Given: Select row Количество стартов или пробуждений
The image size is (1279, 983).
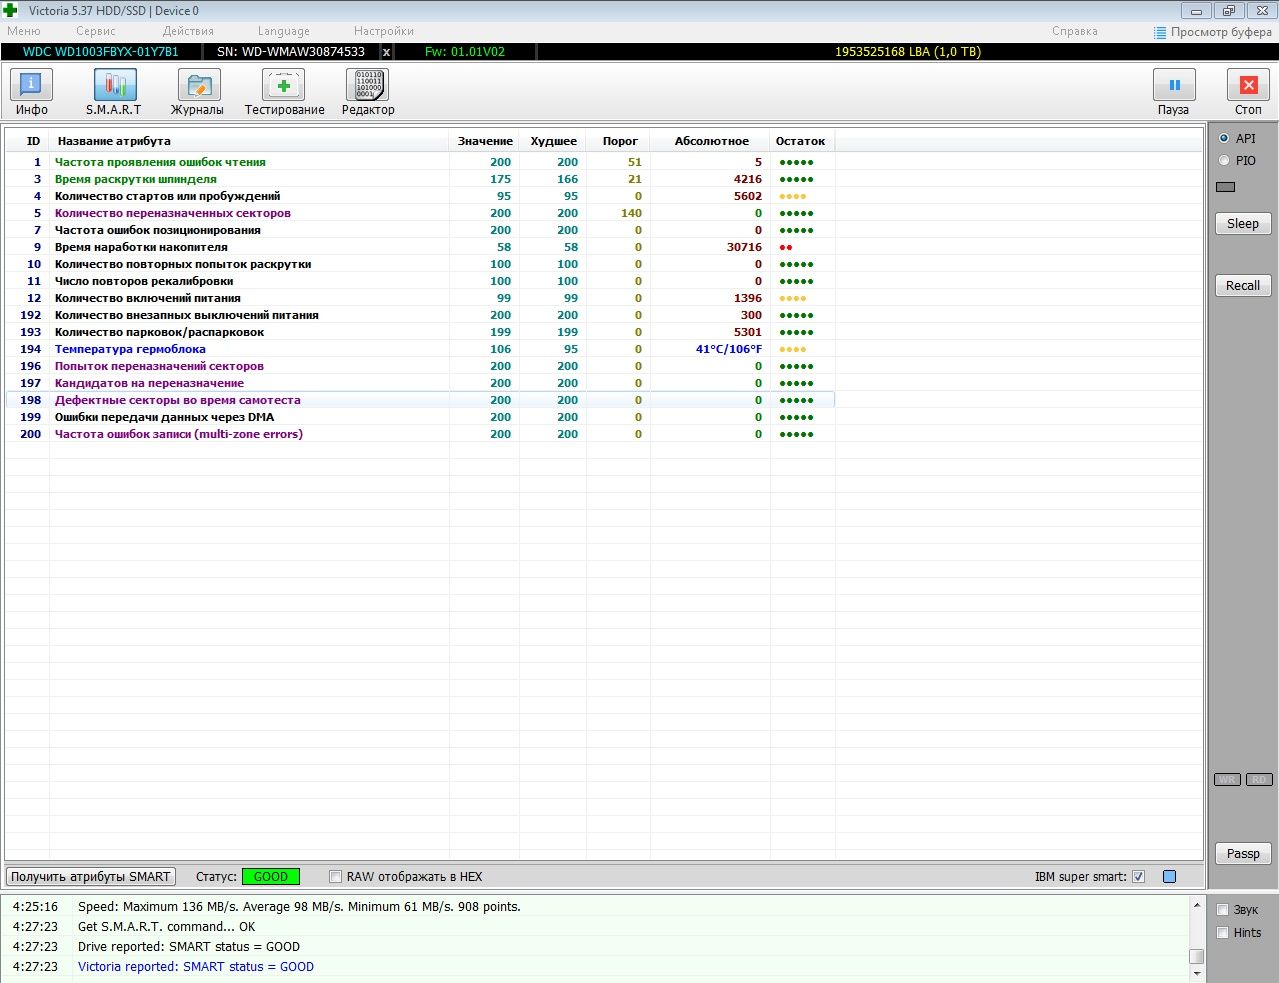Looking at the screenshot, I should tap(420, 196).
